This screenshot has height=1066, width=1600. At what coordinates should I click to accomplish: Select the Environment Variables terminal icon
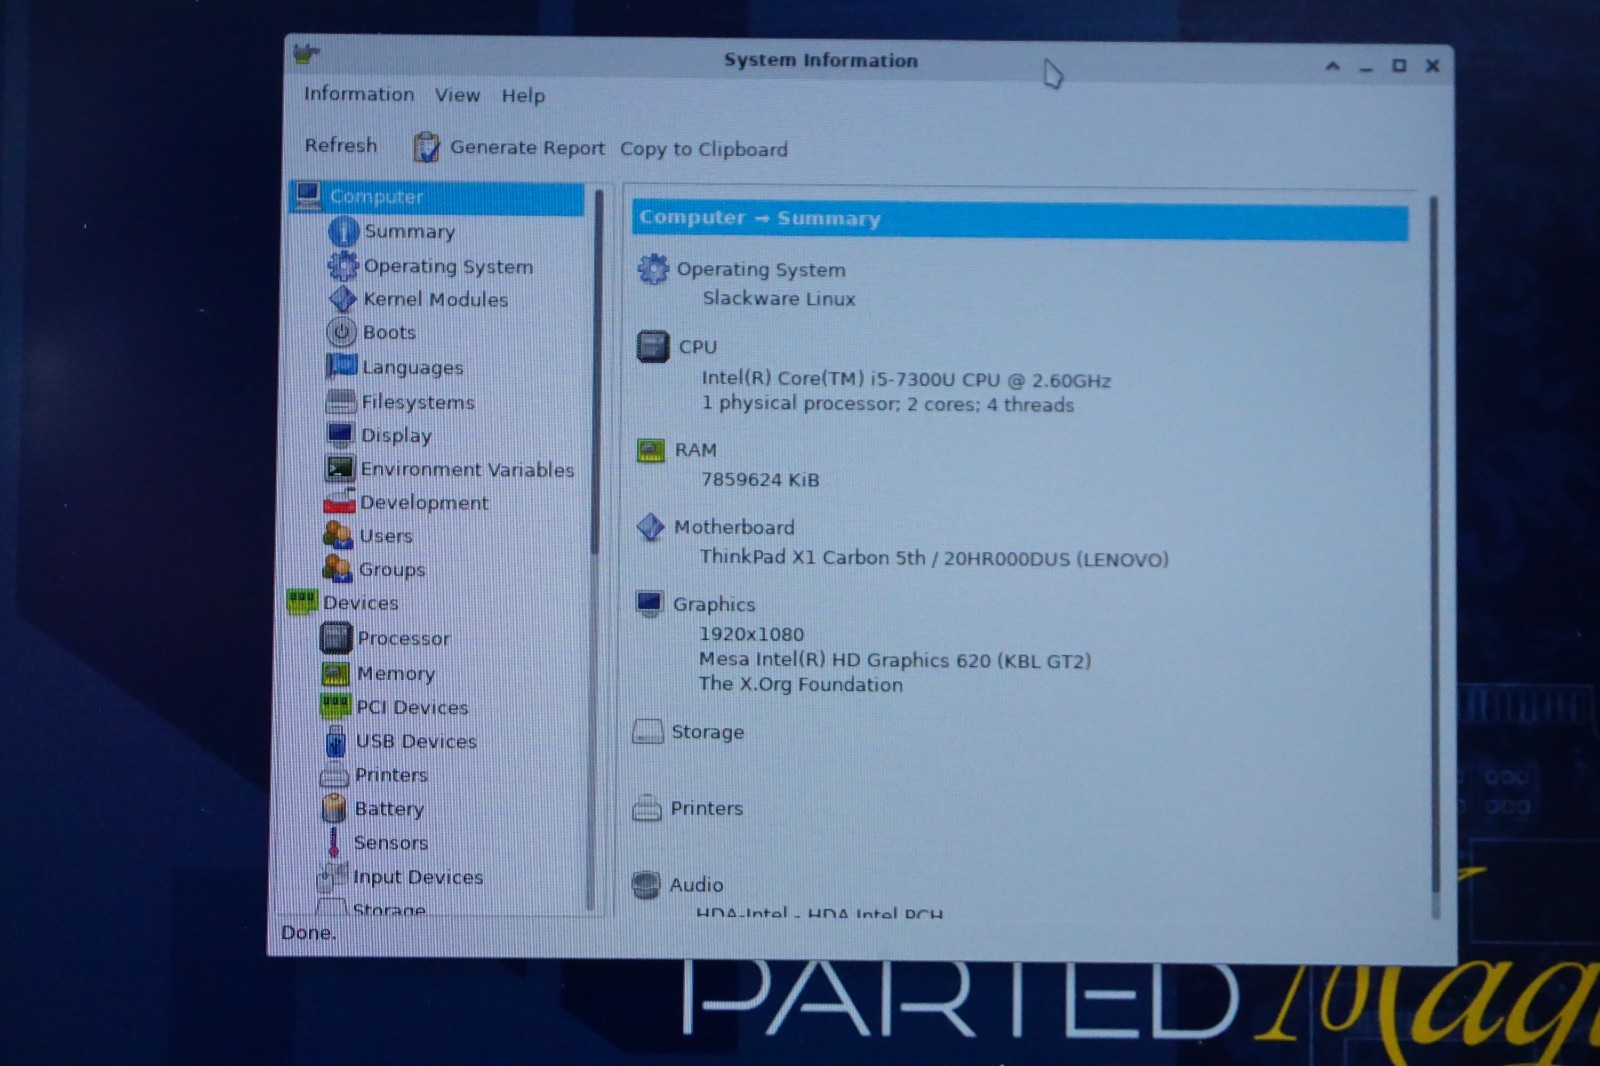(x=339, y=468)
